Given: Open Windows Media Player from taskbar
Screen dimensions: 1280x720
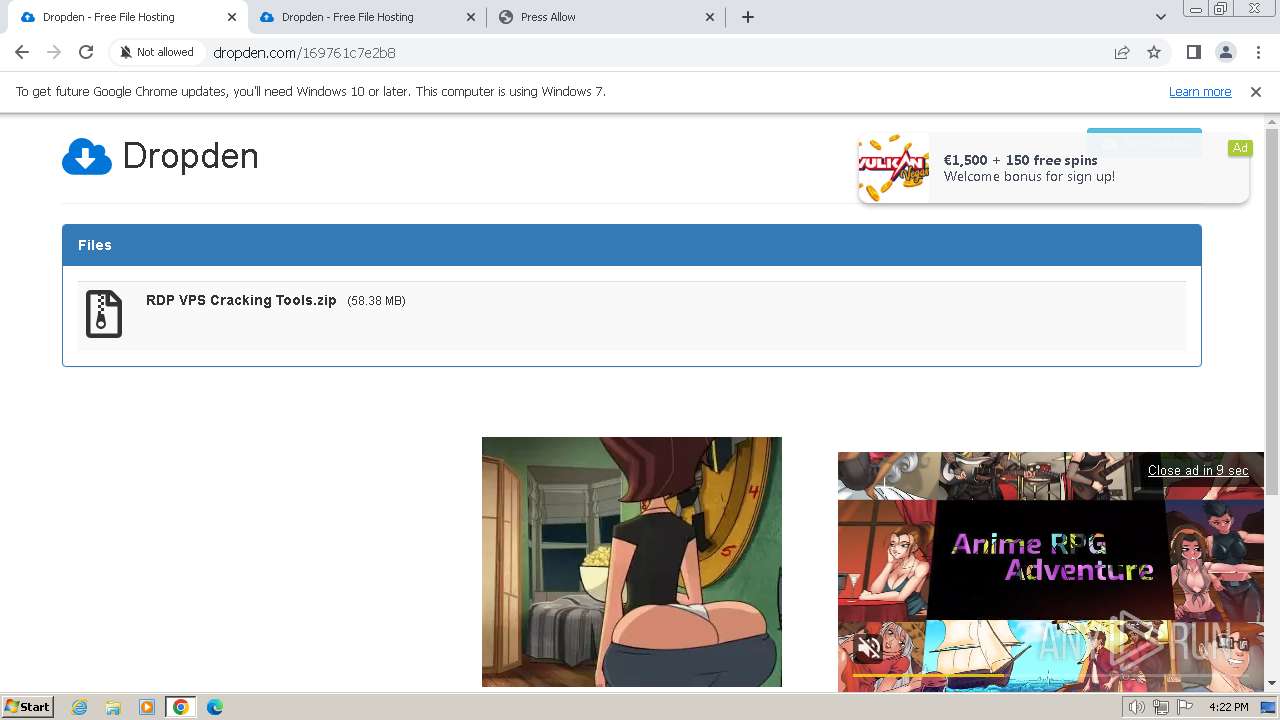Looking at the screenshot, I should 147,707.
